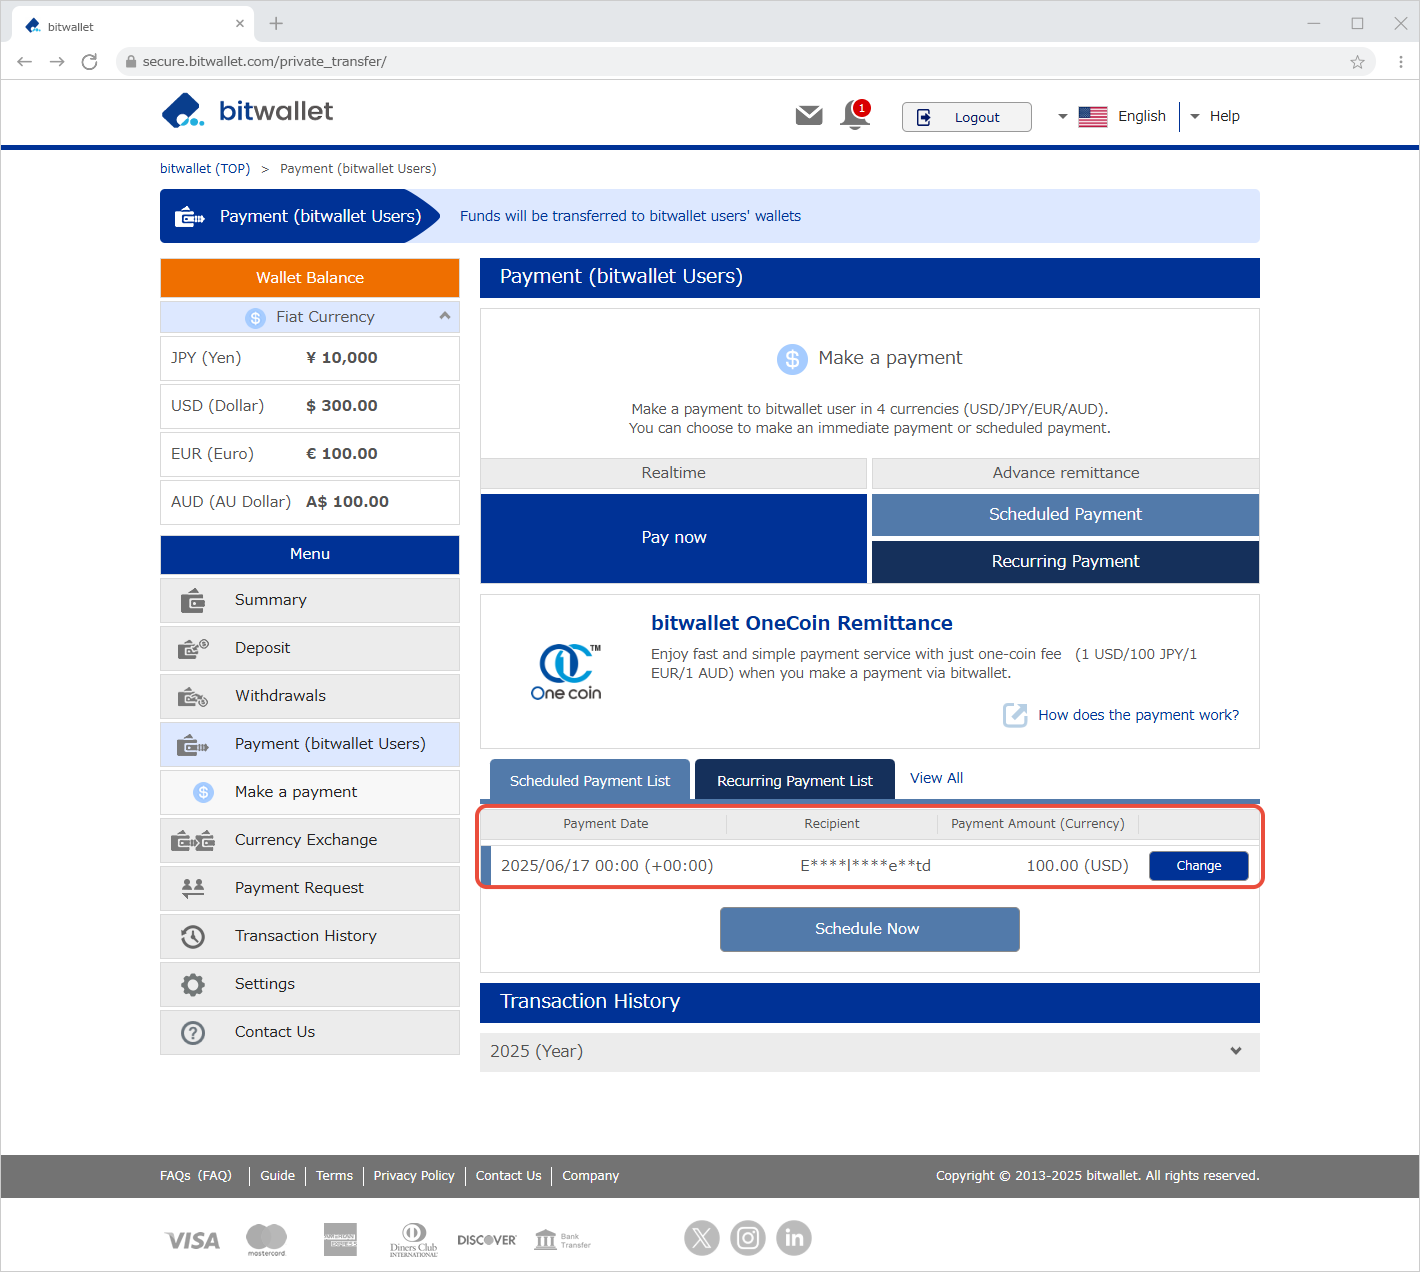The width and height of the screenshot is (1420, 1272).
Task: Click the Settings gear icon
Action: pos(193,984)
